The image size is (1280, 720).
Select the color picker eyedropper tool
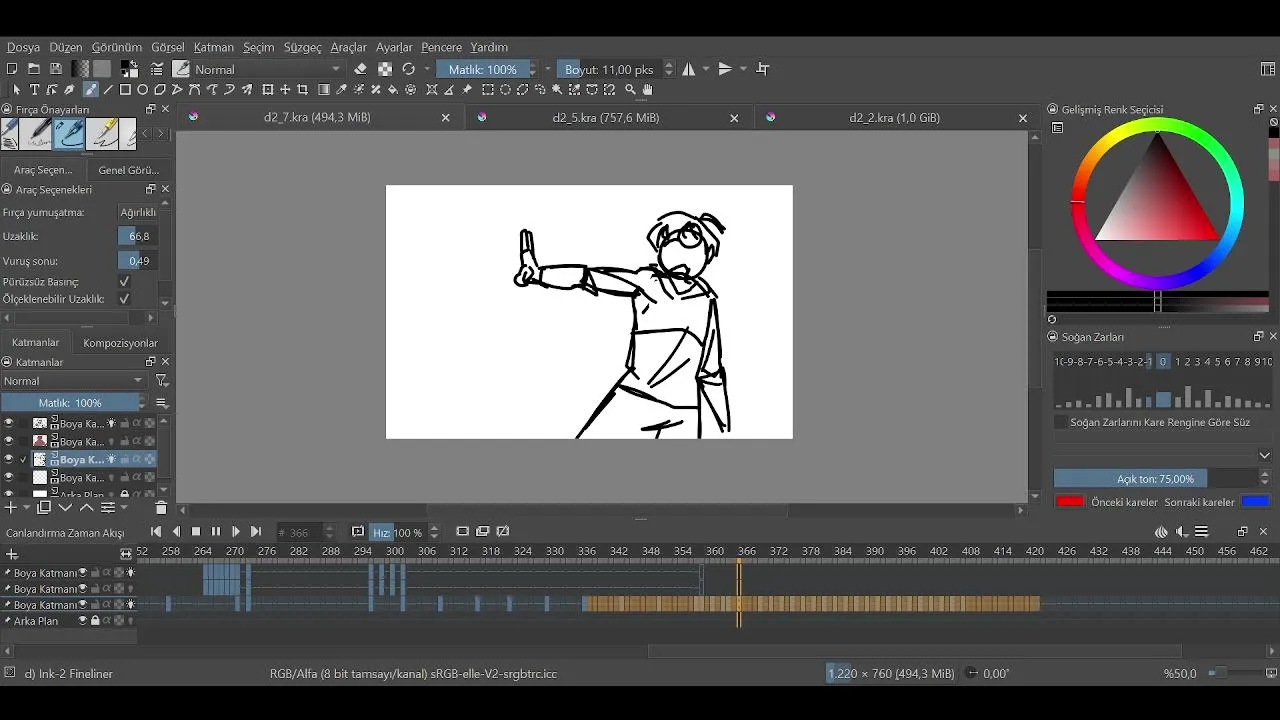(x=342, y=90)
